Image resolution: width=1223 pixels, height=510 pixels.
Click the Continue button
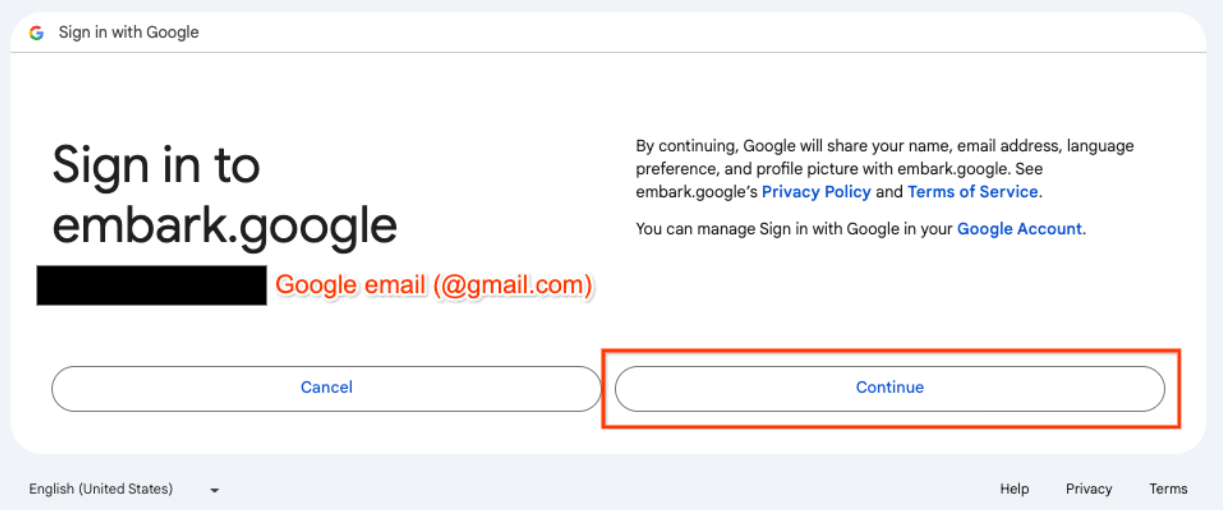click(890, 388)
